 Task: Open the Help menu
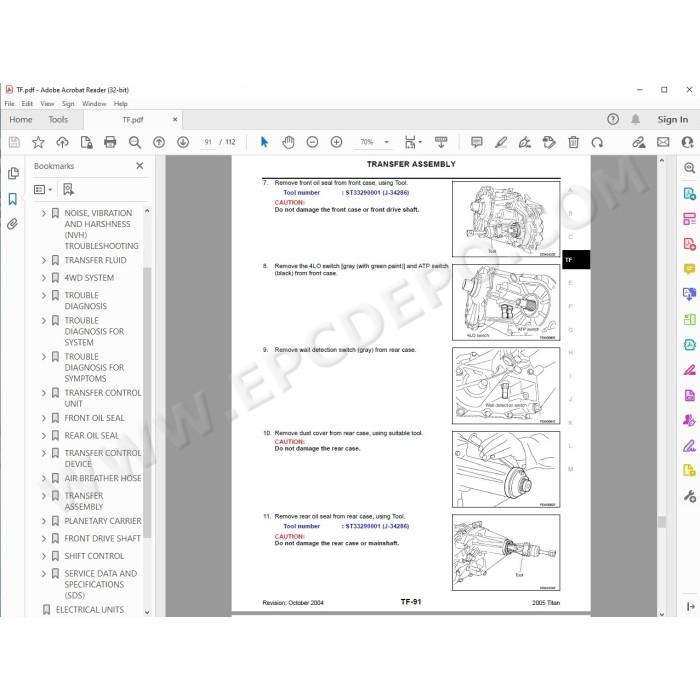(121, 104)
